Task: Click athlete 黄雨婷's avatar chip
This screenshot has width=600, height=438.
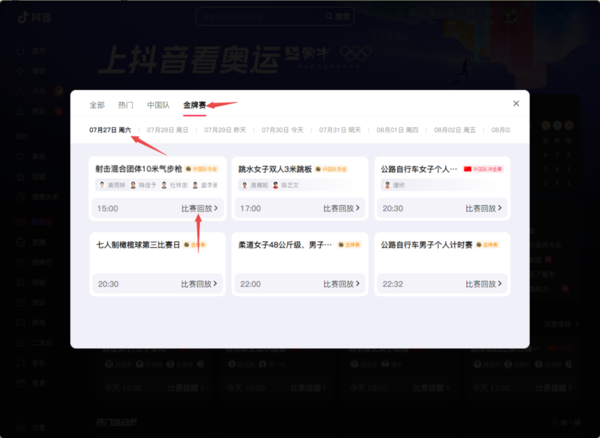Action: pyautogui.click(x=112, y=185)
